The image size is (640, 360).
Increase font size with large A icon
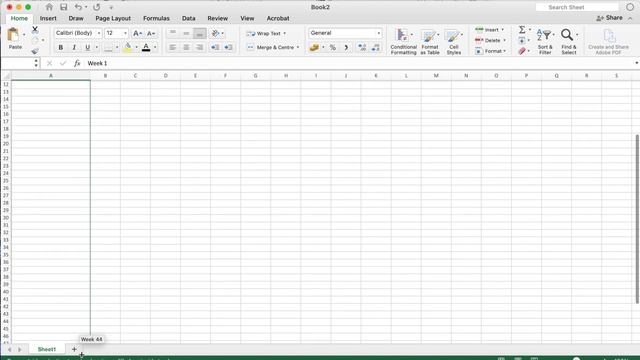pyautogui.click(x=138, y=33)
